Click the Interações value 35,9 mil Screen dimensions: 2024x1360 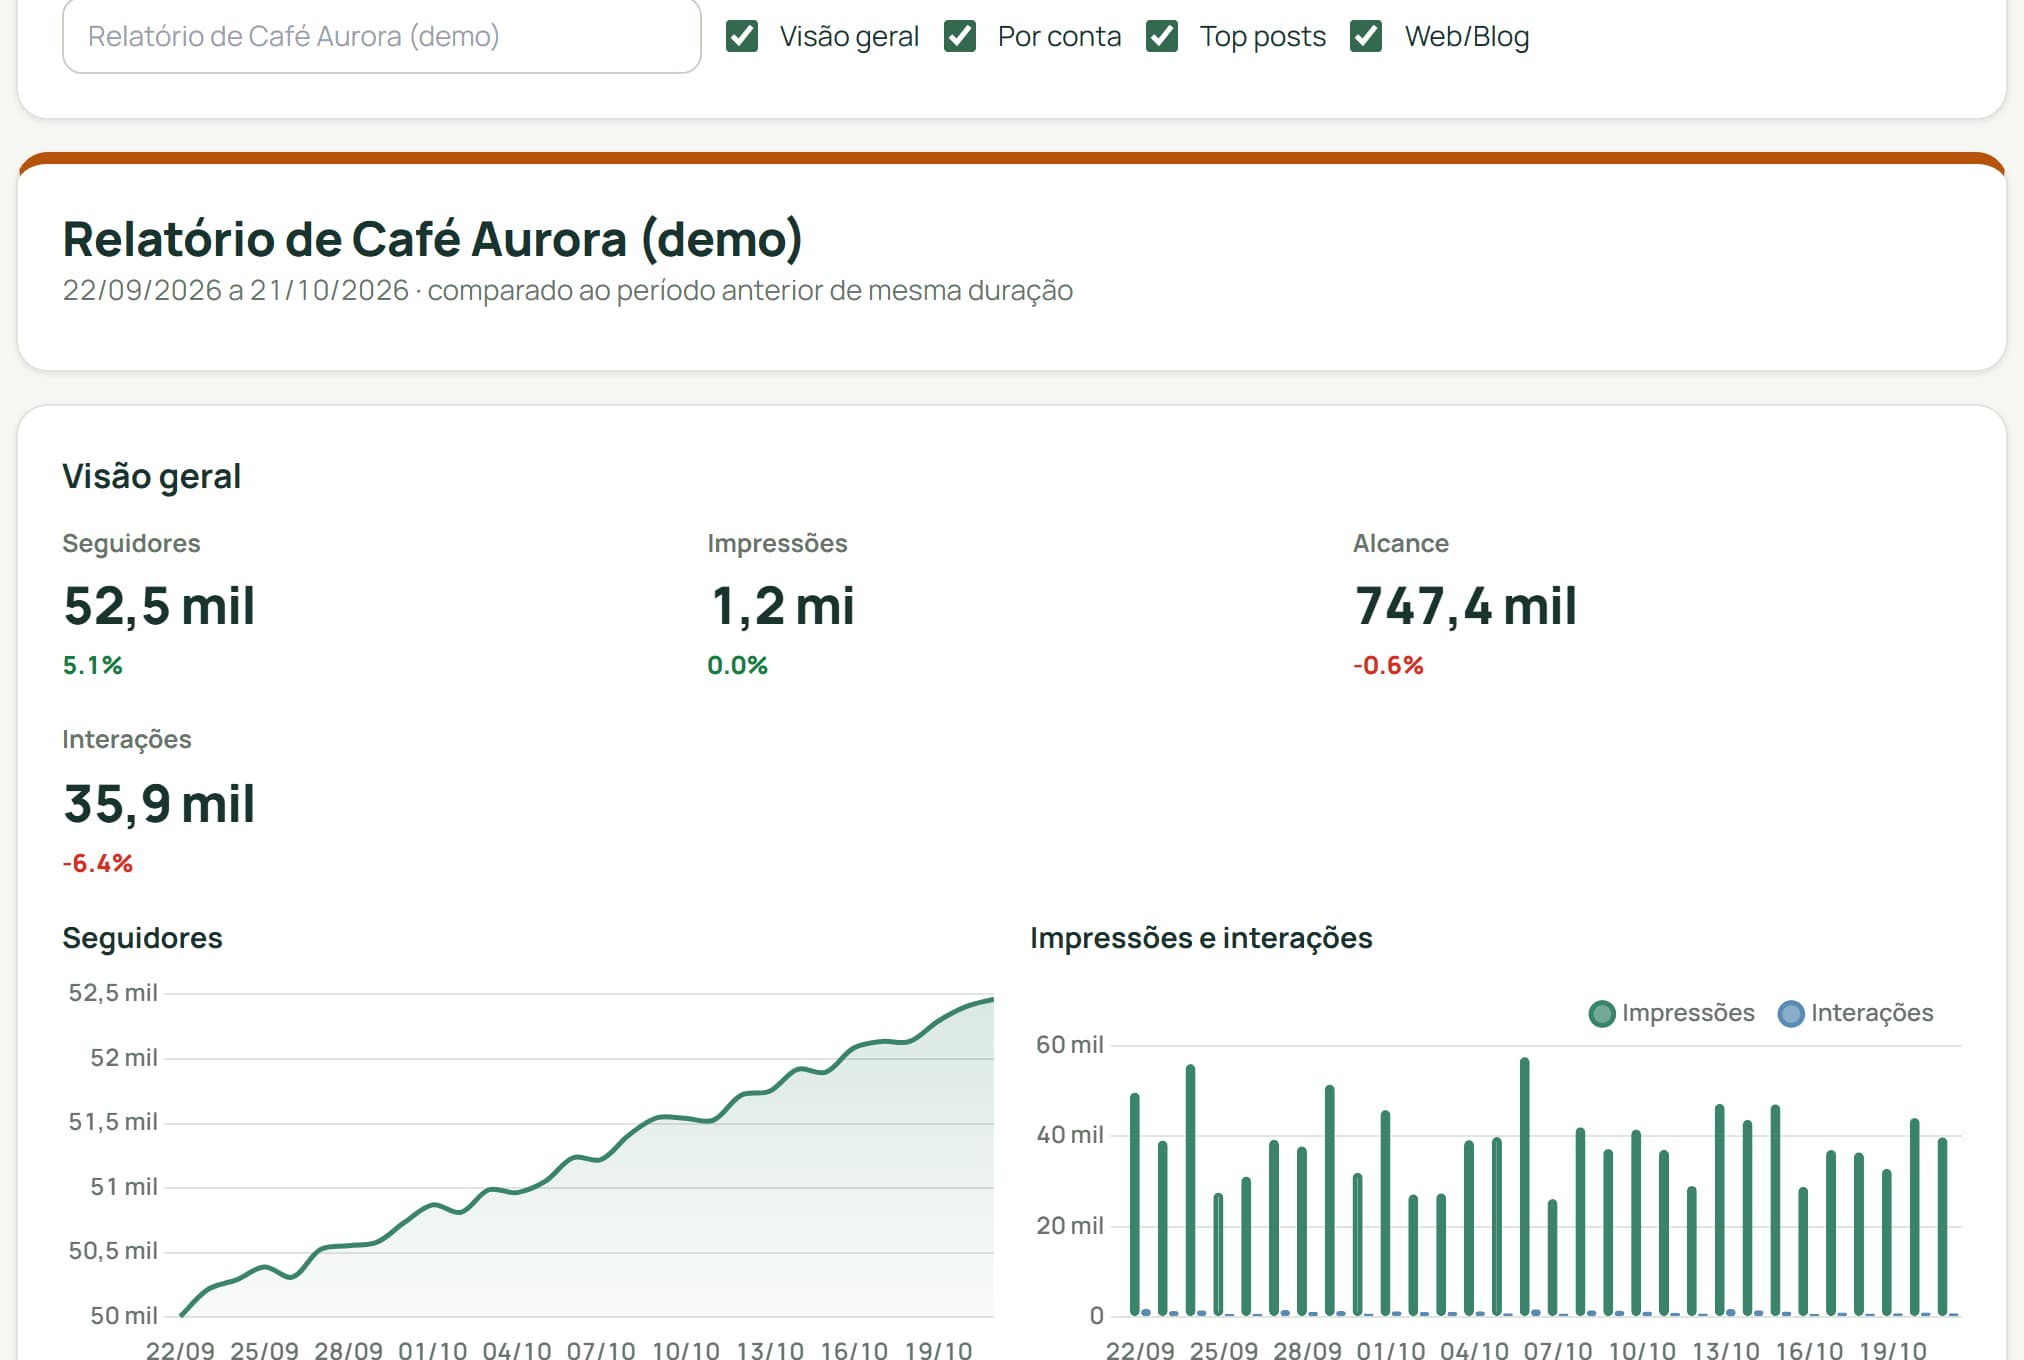click(159, 804)
